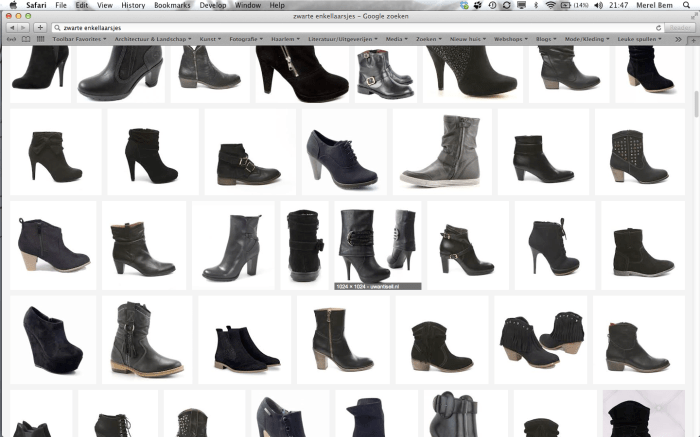Expand the Toolbar Favorites bookmark folder
Image resolution: width=700 pixels, height=437 pixels.
[80, 39]
